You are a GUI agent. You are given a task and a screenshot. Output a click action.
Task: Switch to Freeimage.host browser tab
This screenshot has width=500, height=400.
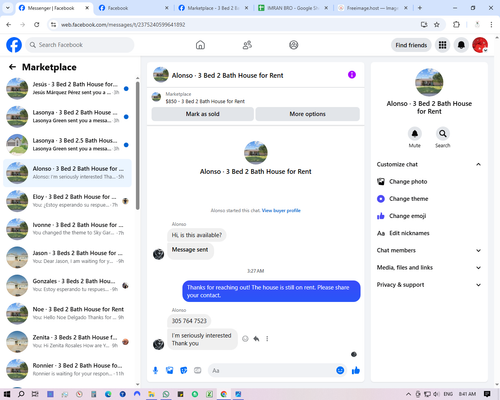[373, 8]
